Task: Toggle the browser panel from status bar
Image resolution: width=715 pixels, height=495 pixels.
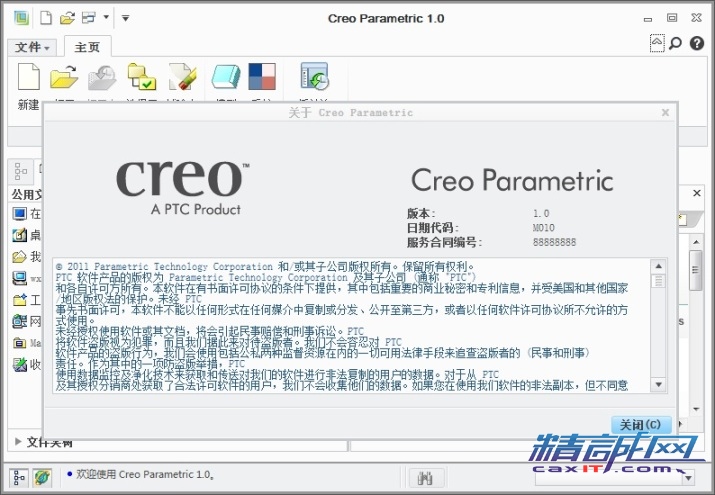Action: coord(41,478)
